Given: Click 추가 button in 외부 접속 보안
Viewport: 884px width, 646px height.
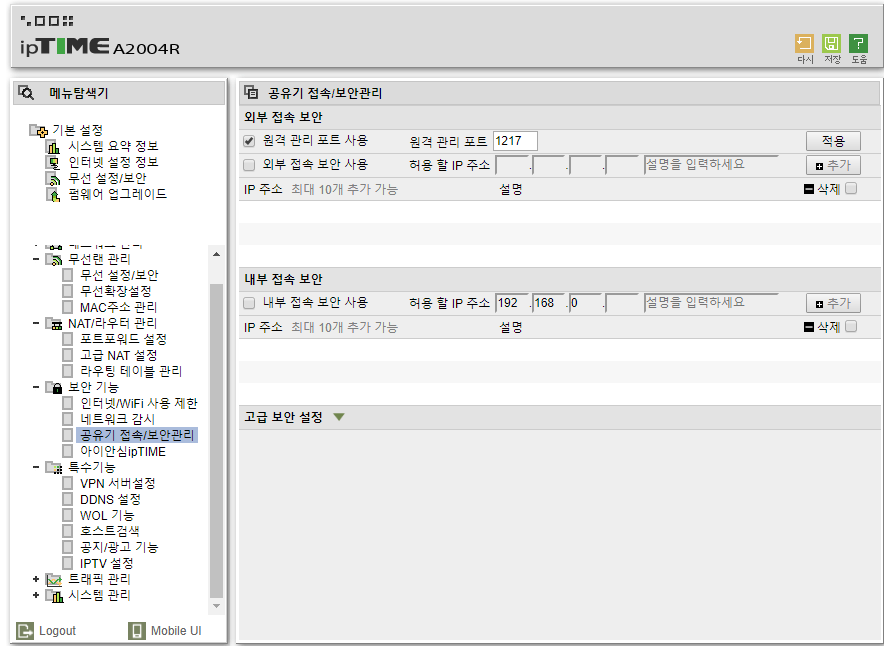Looking at the screenshot, I should (x=833, y=166).
